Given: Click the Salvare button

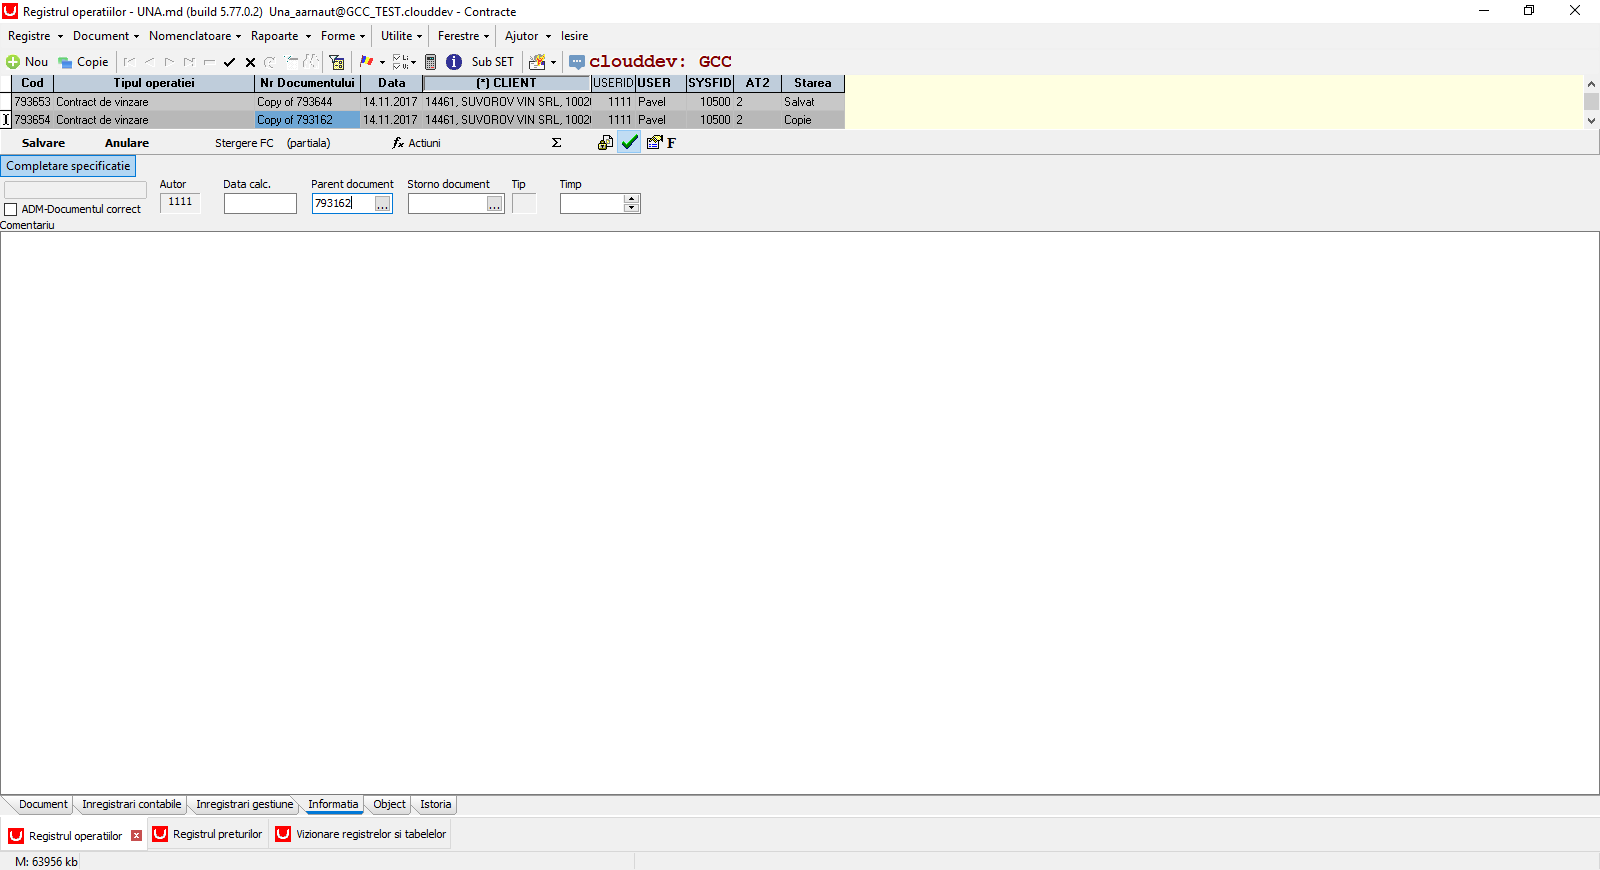Looking at the screenshot, I should (43, 143).
